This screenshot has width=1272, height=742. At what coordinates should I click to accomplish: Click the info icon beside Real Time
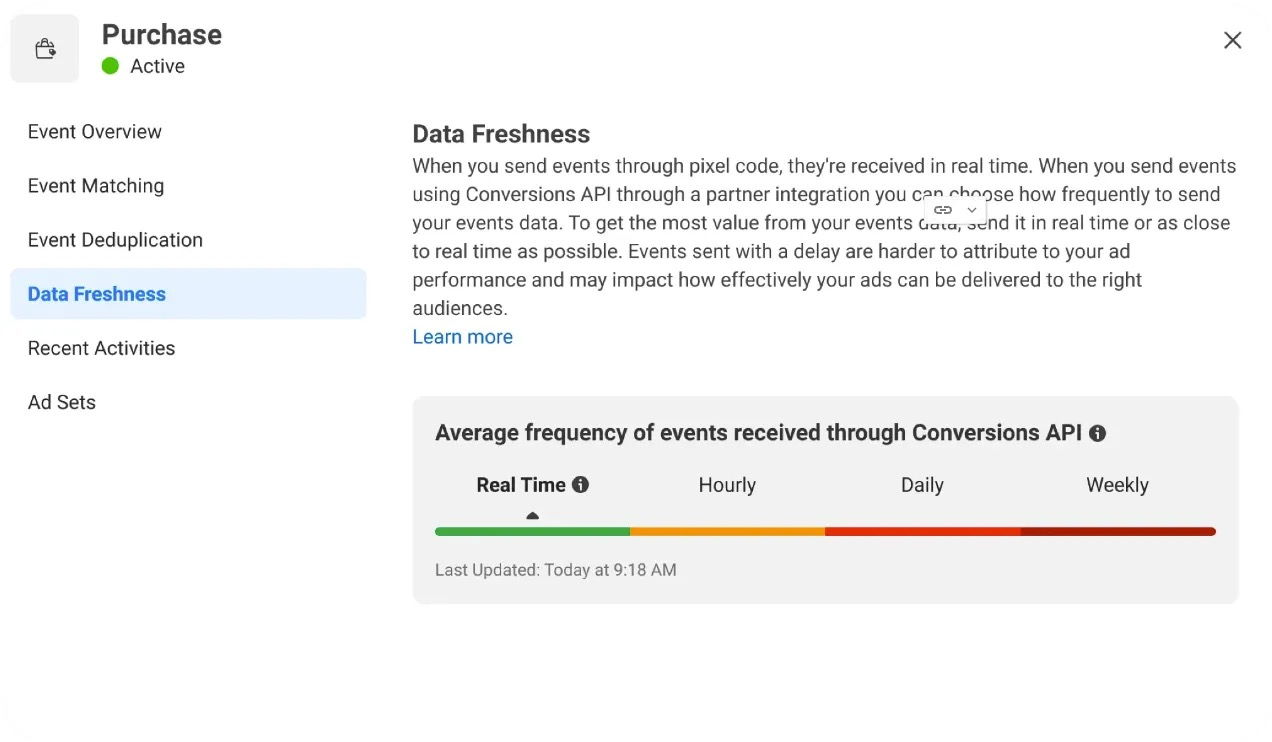coord(580,485)
